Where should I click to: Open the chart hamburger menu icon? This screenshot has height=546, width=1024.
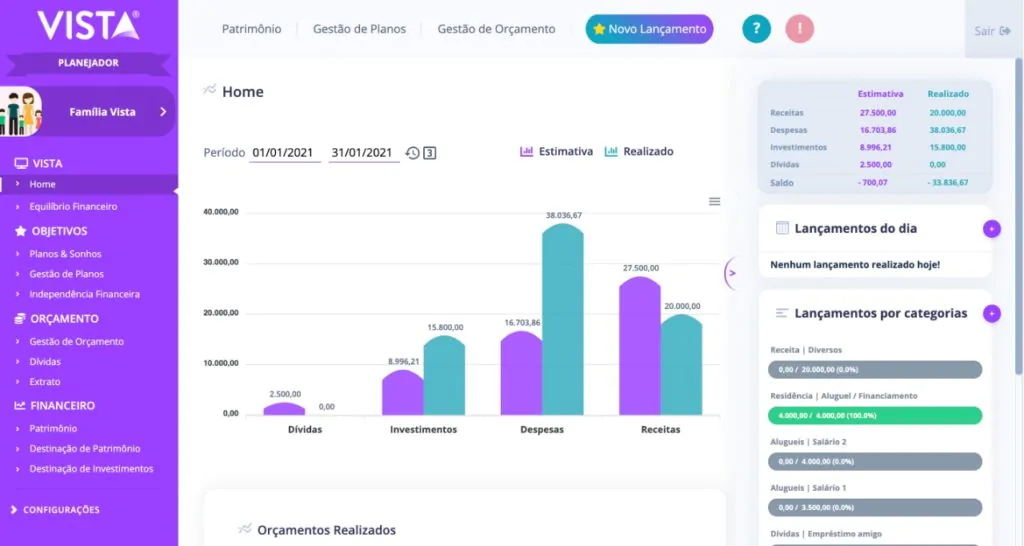714,201
